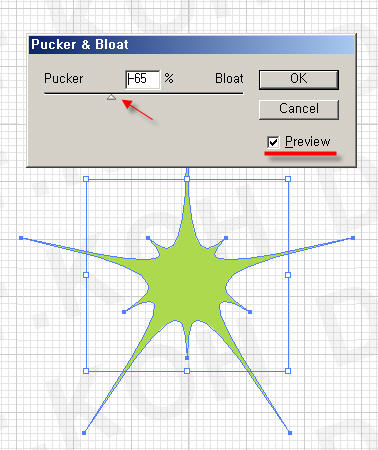Select the bottom-right bounding box handle
The image size is (378, 450).
[x=288, y=371]
